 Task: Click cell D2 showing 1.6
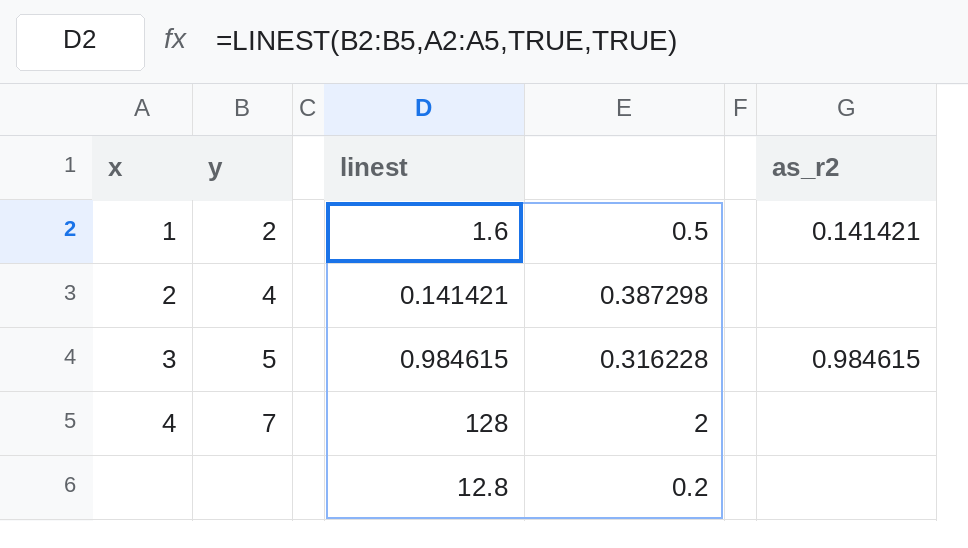pos(424,232)
